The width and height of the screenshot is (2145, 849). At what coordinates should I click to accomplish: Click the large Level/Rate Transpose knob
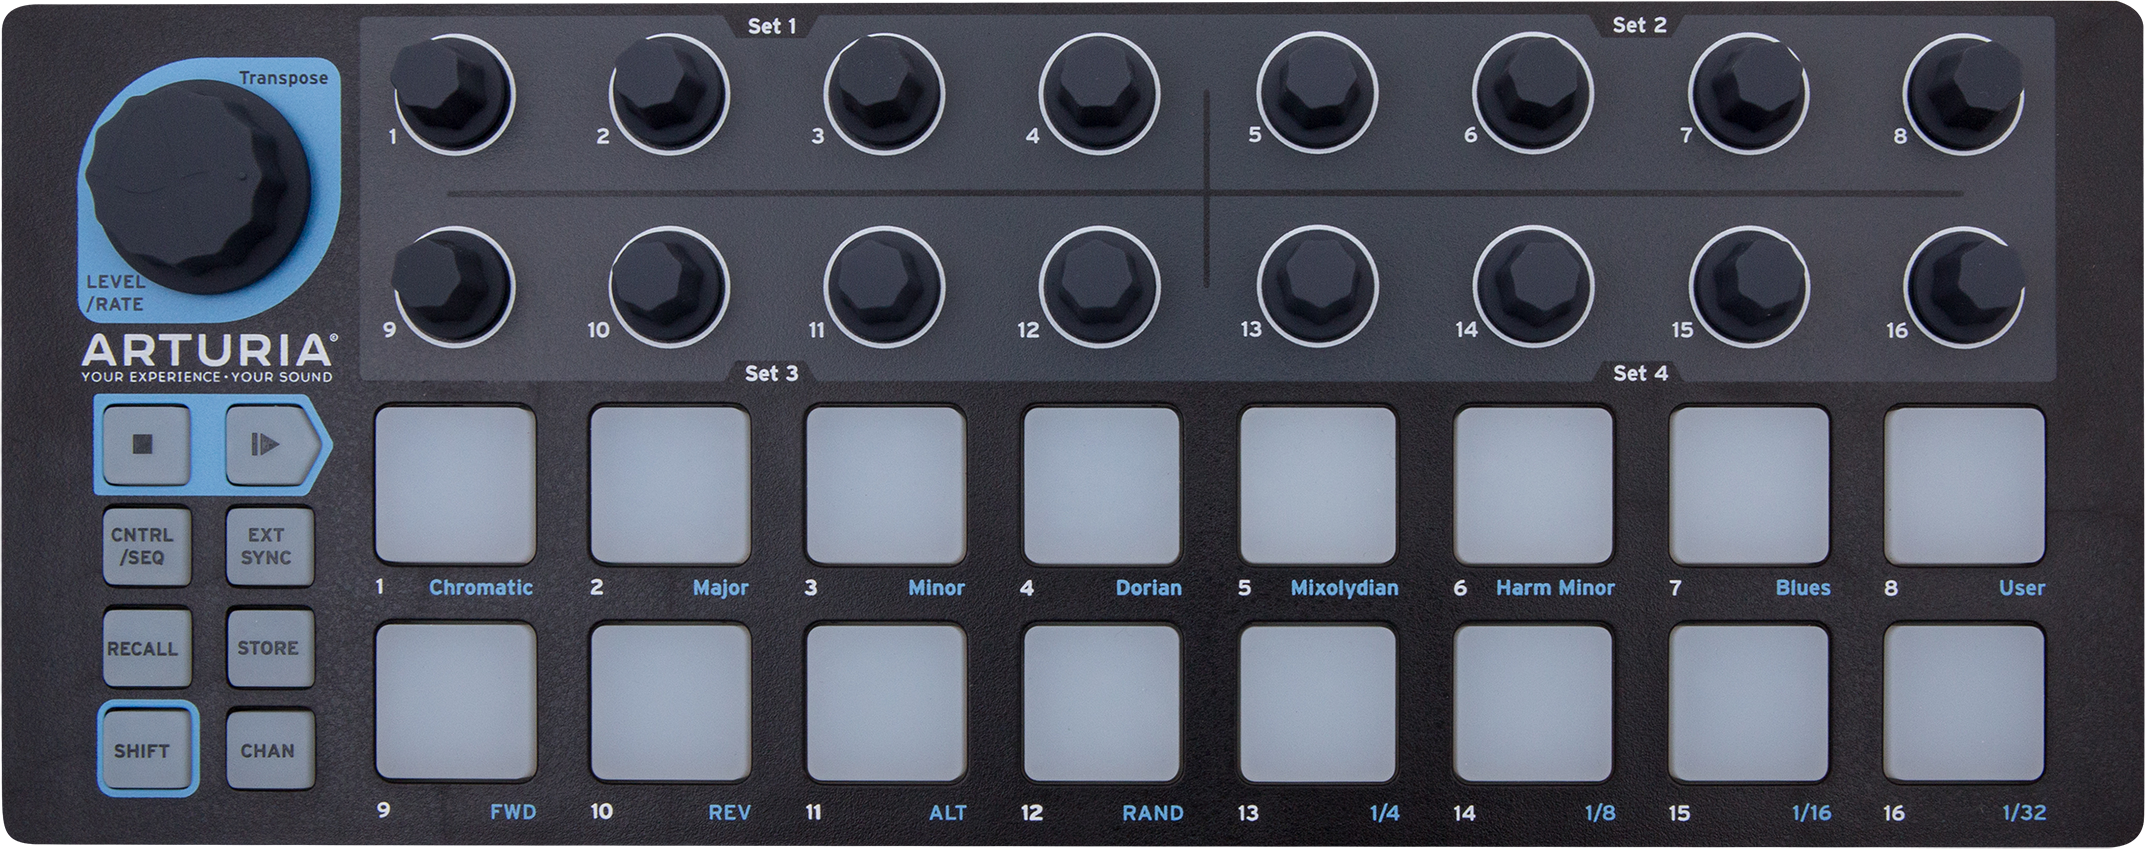(198, 187)
